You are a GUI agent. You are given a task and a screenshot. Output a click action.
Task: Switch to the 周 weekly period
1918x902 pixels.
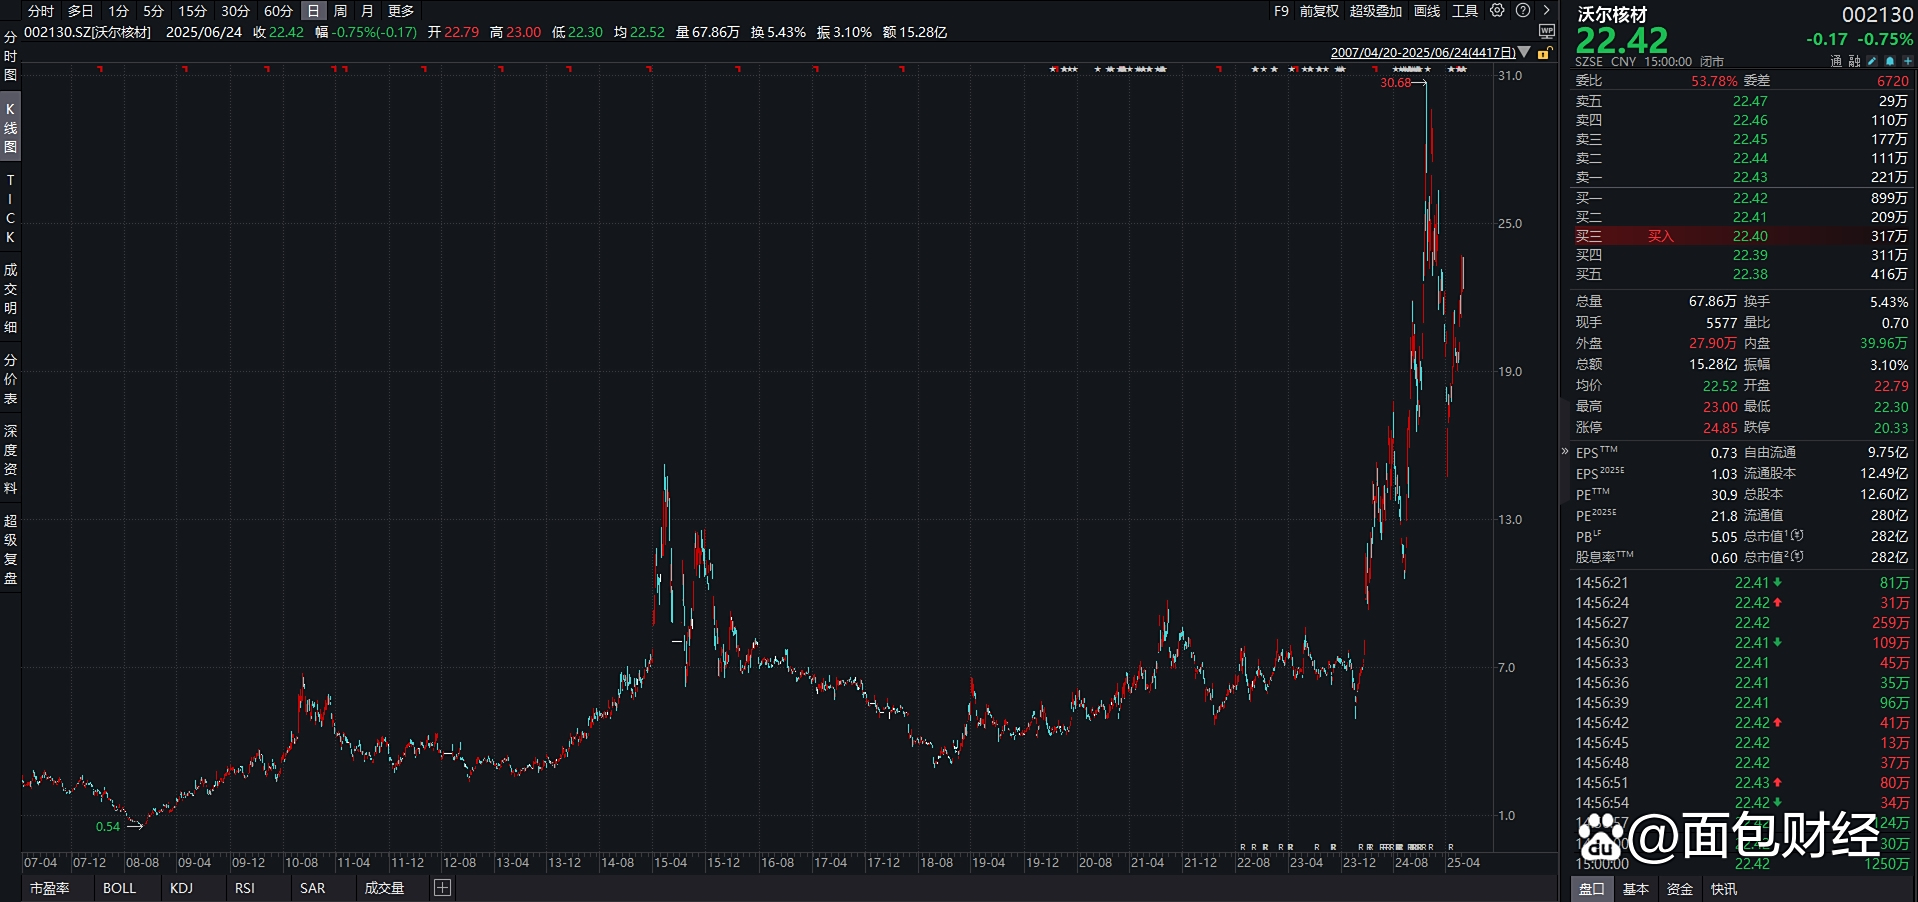click(340, 11)
